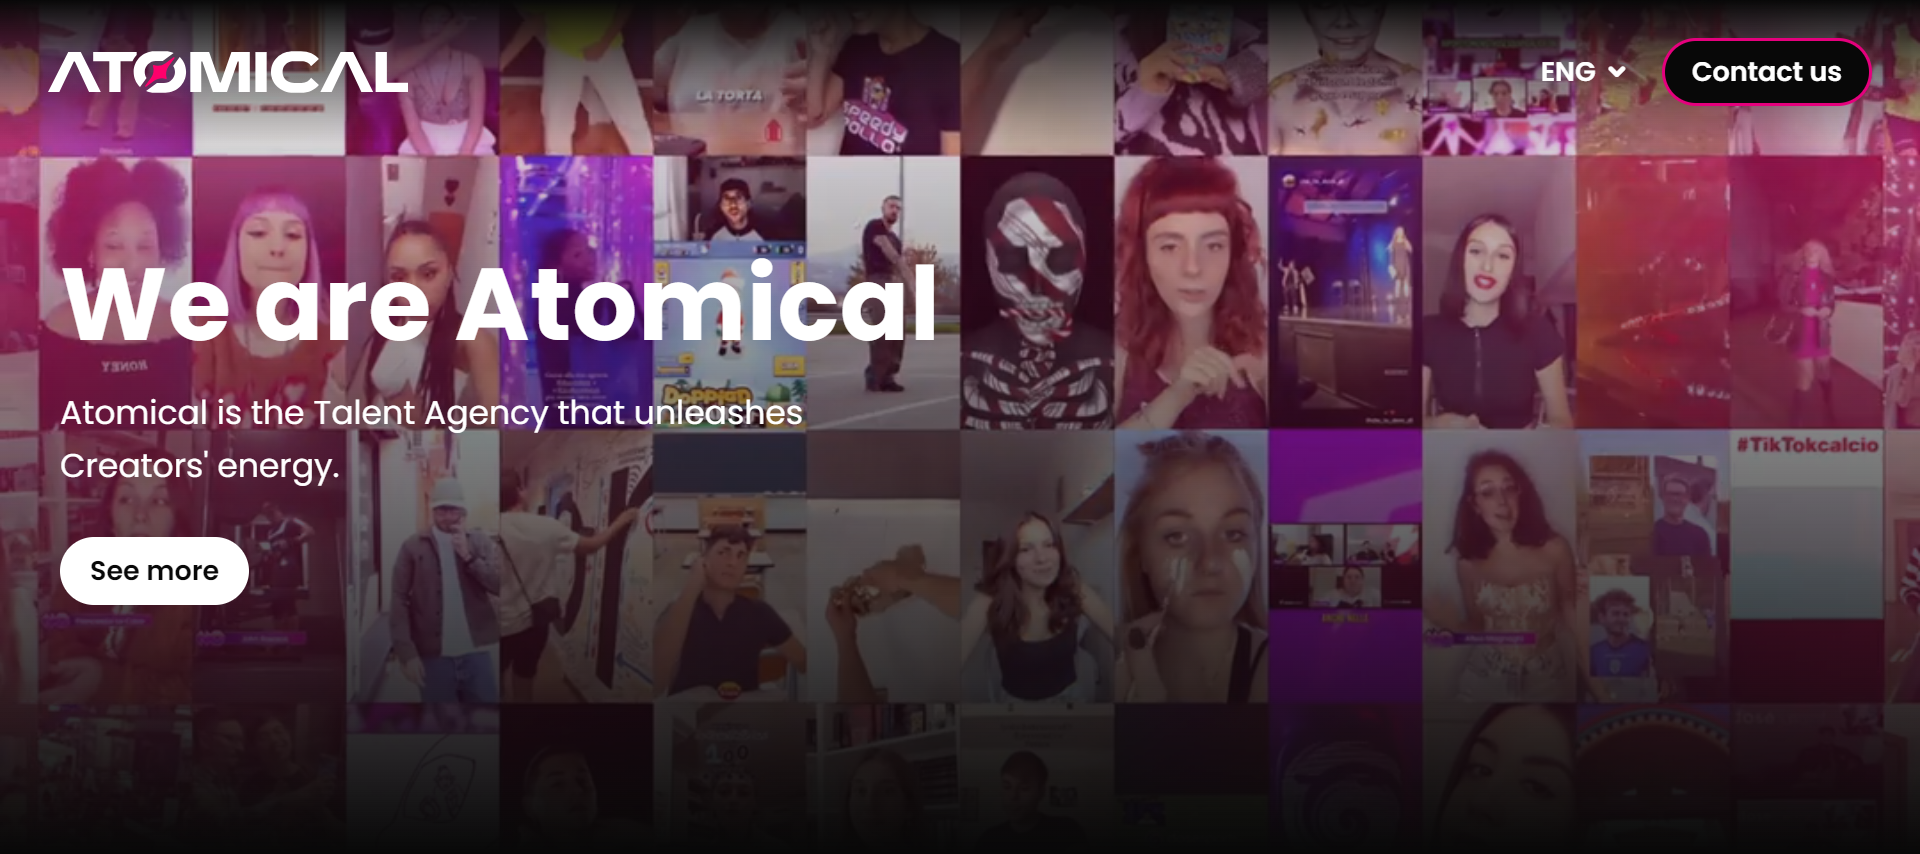Select the long-haired girl in black tank thumbnail
1920x854 pixels.
pos(1037,566)
